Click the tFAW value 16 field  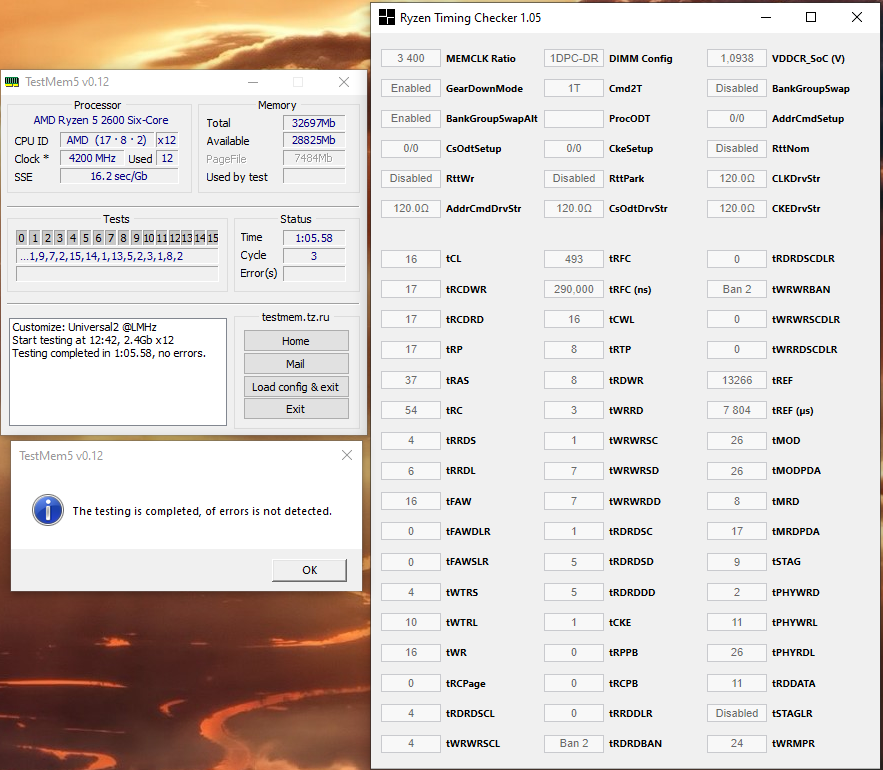[x=411, y=501]
